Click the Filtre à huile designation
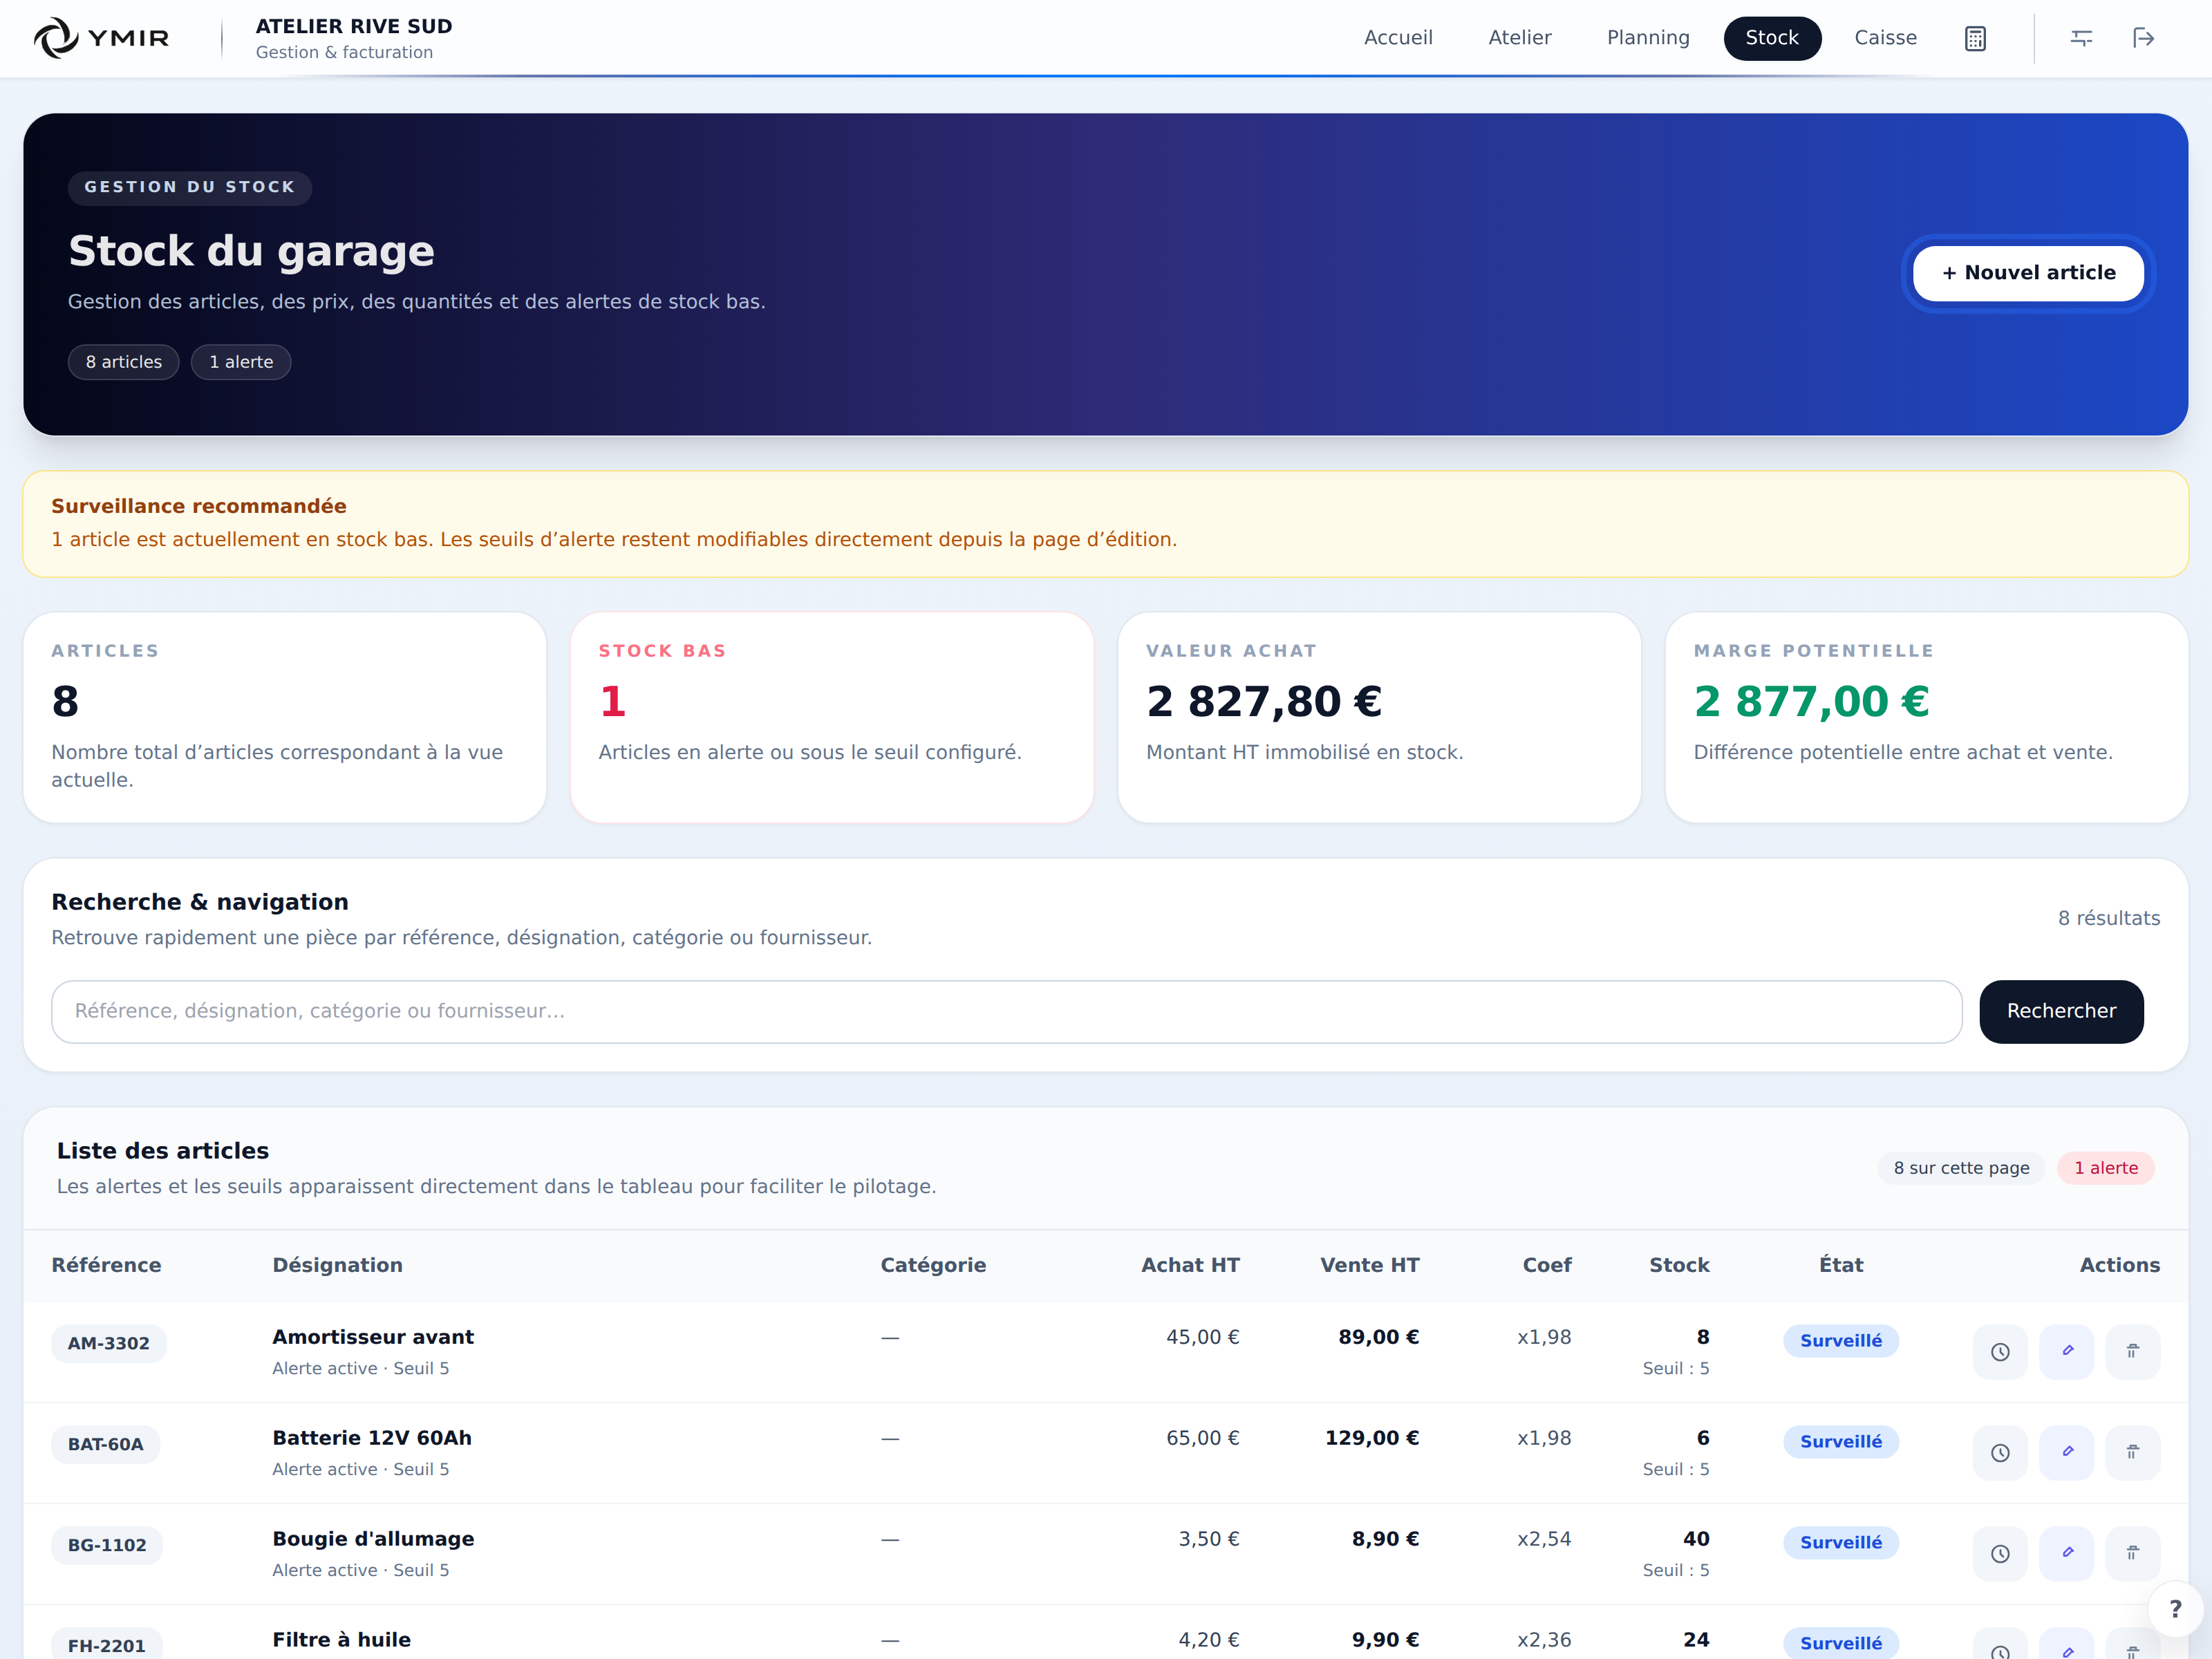 [x=341, y=1640]
